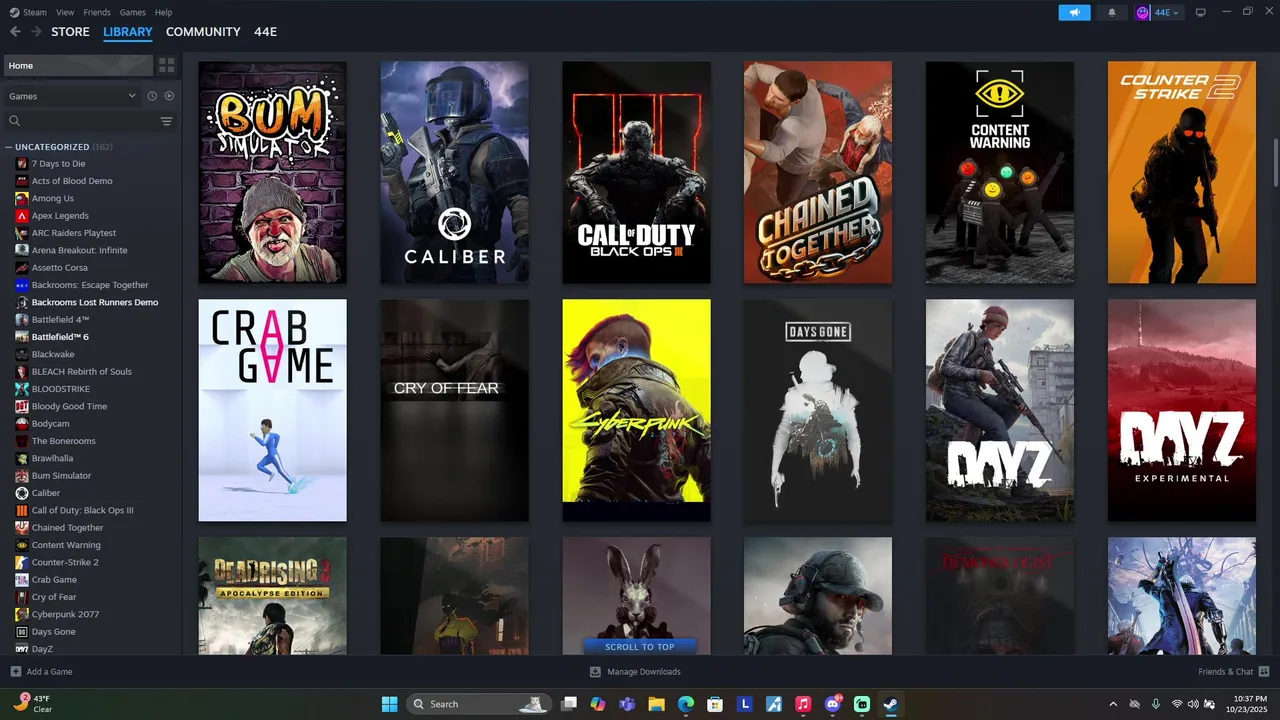The height and width of the screenshot is (720, 1280).
Task: Switch to the COMMUNITY tab
Action: pos(203,32)
